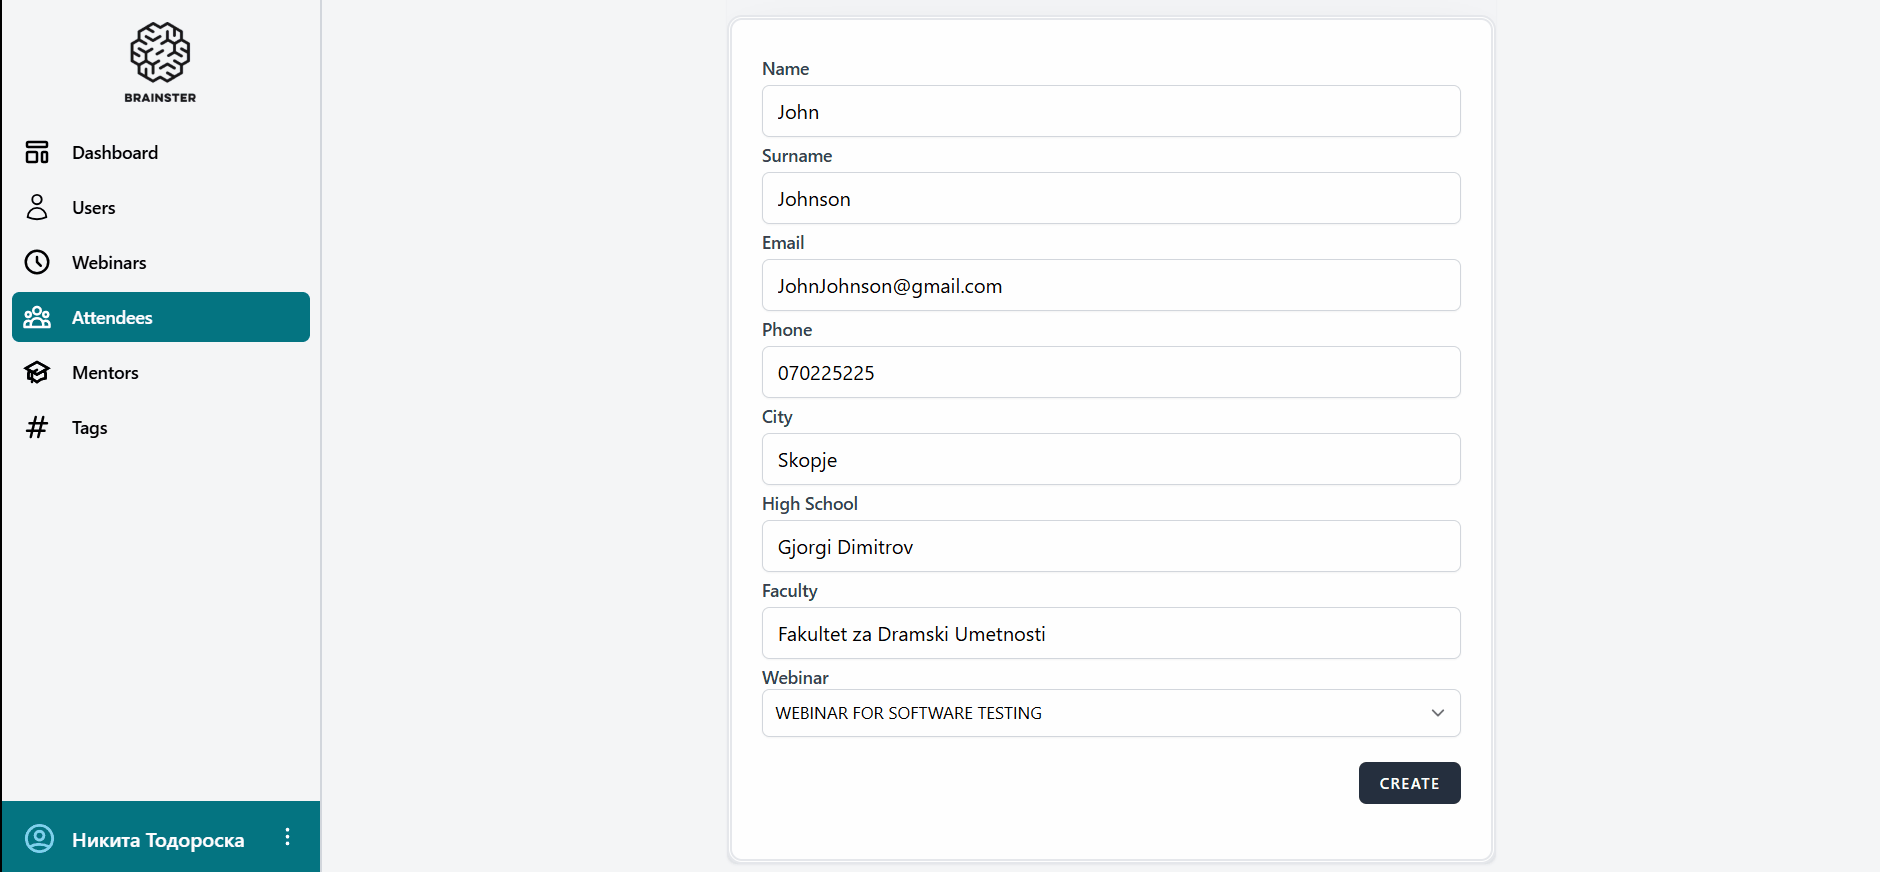
Task: Click the Email input field
Action: pos(1110,285)
